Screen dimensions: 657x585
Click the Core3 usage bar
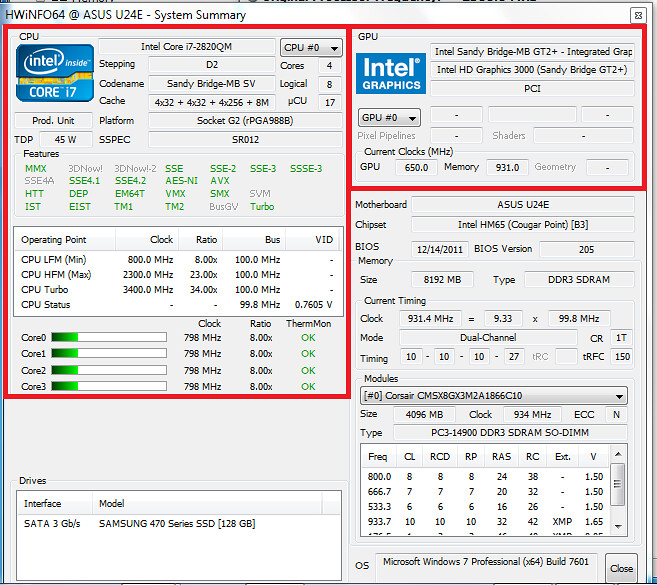(x=109, y=386)
